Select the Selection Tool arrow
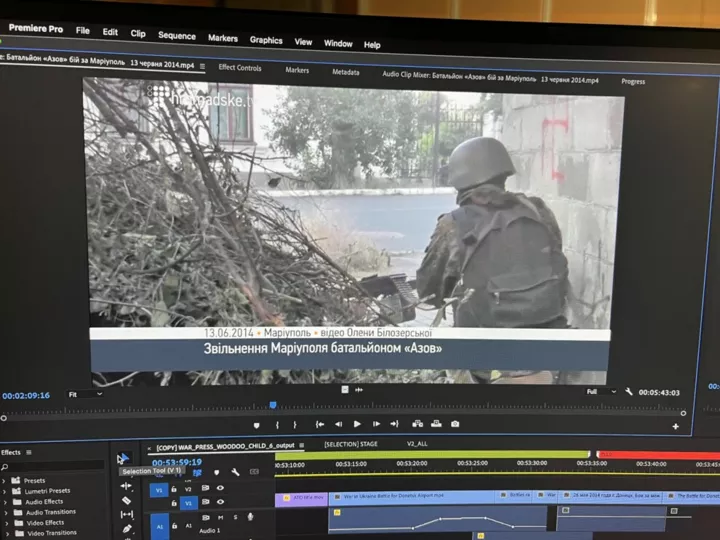The height and width of the screenshot is (540, 720). coord(123,458)
